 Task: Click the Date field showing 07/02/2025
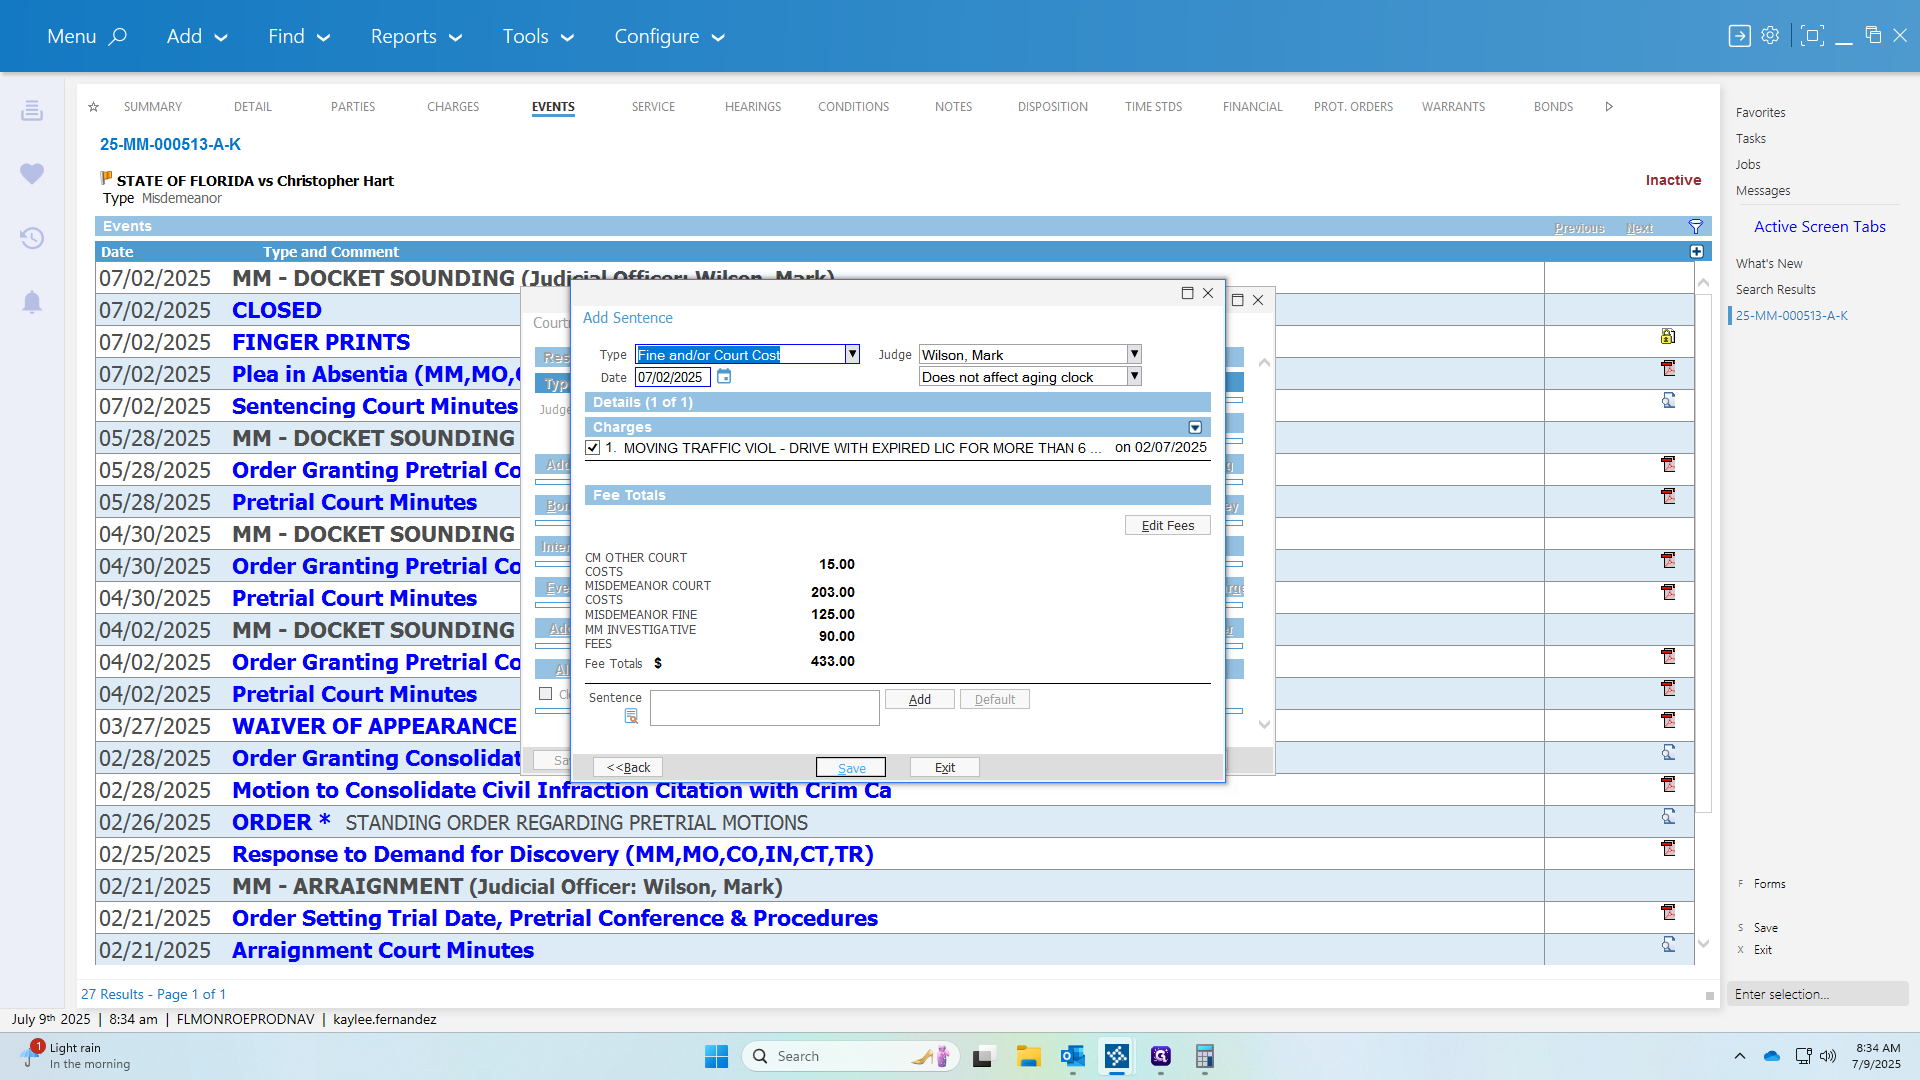tap(673, 377)
